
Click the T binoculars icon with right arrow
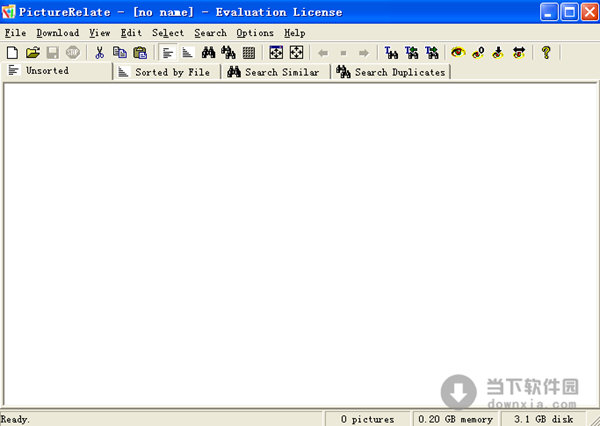pos(432,52)
